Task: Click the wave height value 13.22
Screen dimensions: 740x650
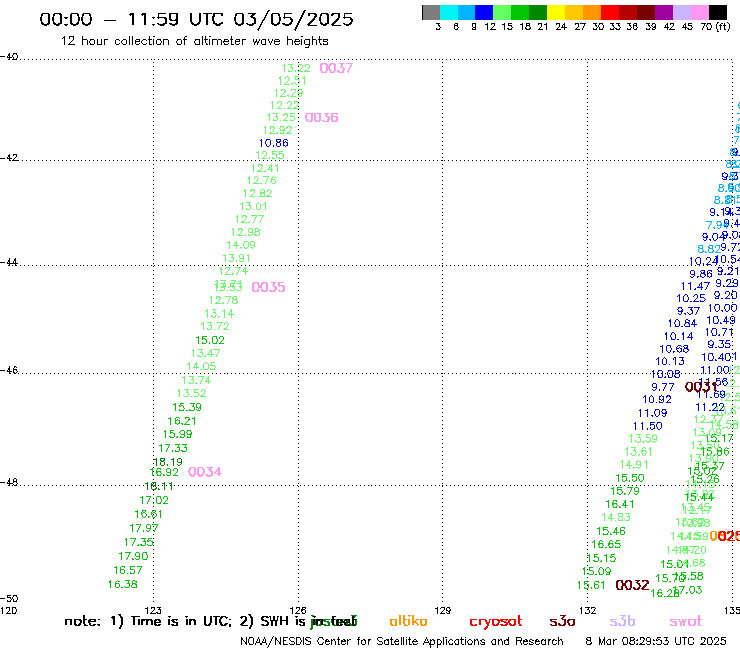Action: tap(296, 68)
